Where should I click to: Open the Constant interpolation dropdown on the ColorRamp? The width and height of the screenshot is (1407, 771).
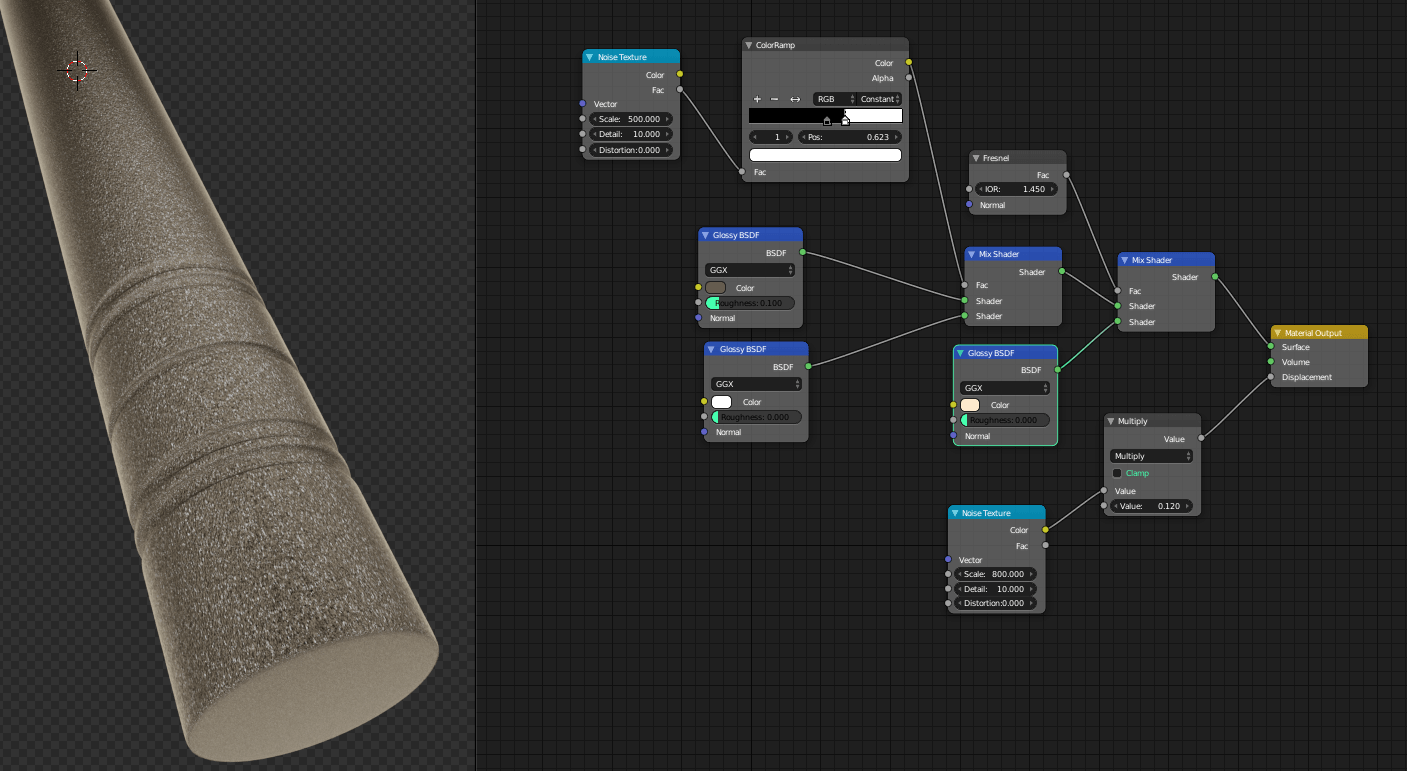(875, 99)
